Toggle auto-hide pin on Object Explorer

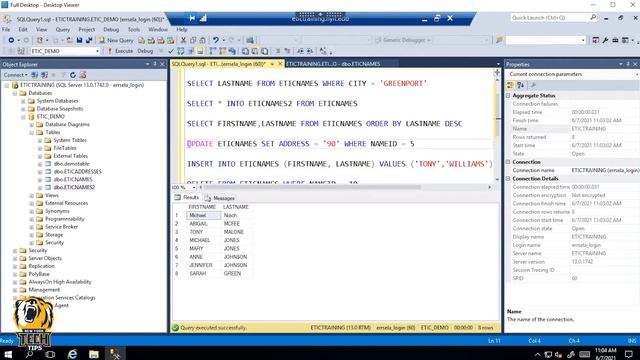coord(155,64)
